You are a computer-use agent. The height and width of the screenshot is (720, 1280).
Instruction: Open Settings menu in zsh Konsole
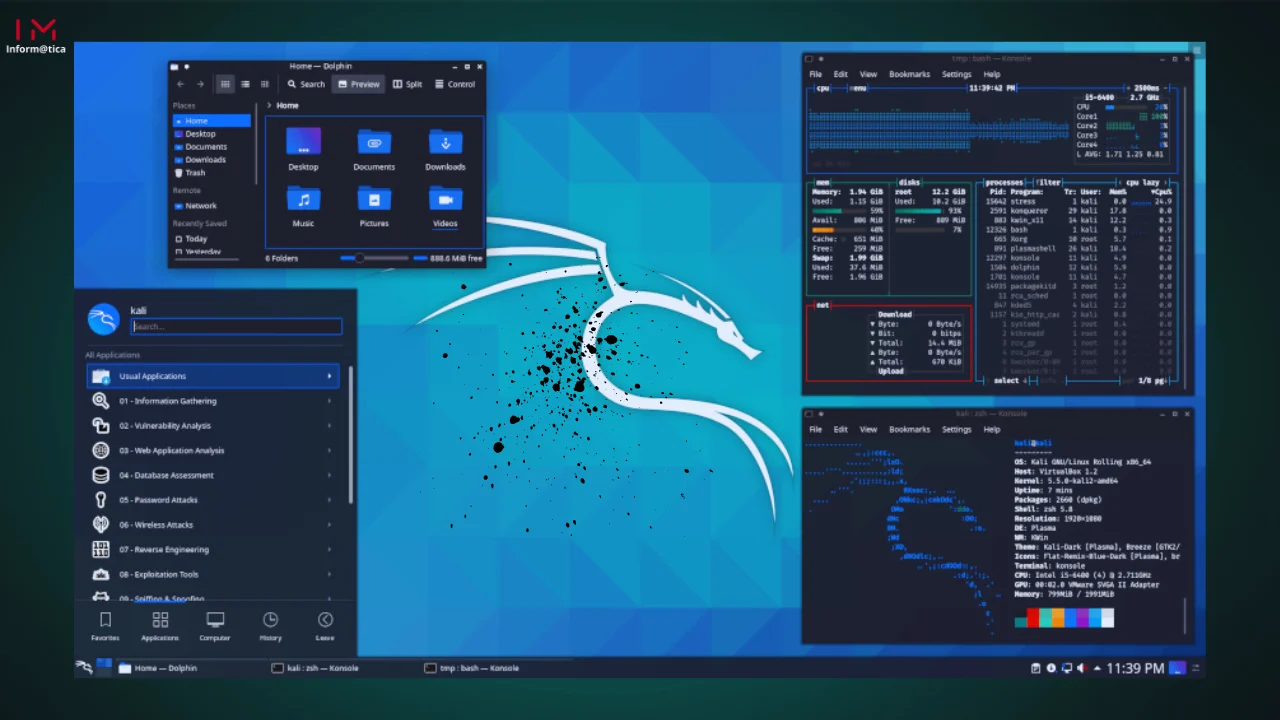click(956, 429)
